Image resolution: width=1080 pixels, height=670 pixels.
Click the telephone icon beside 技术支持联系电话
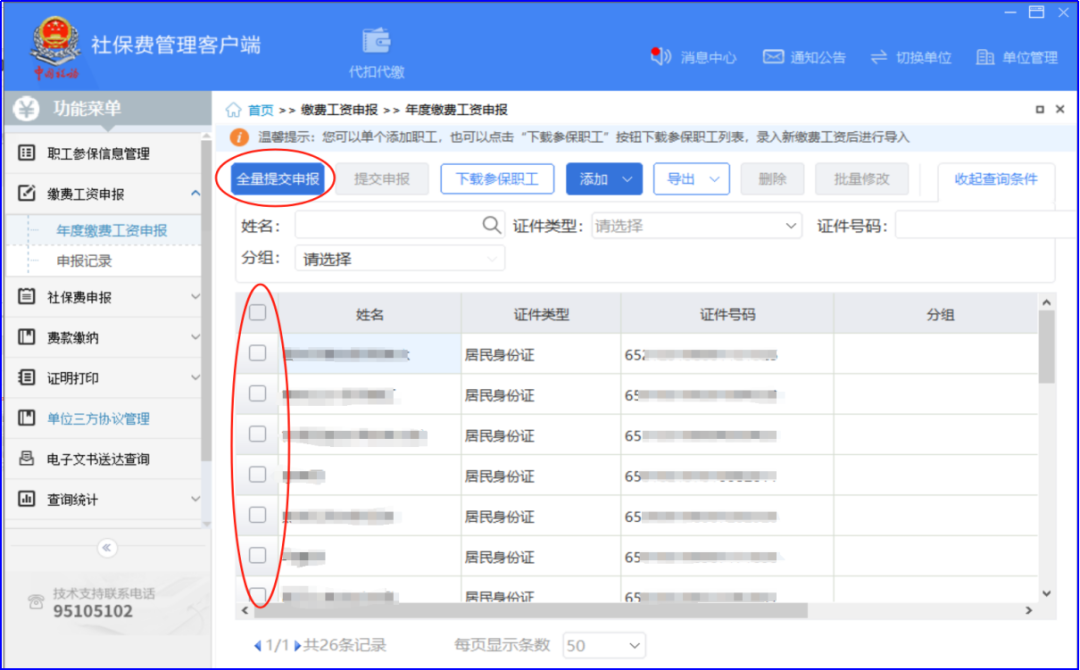pos(36,602)
